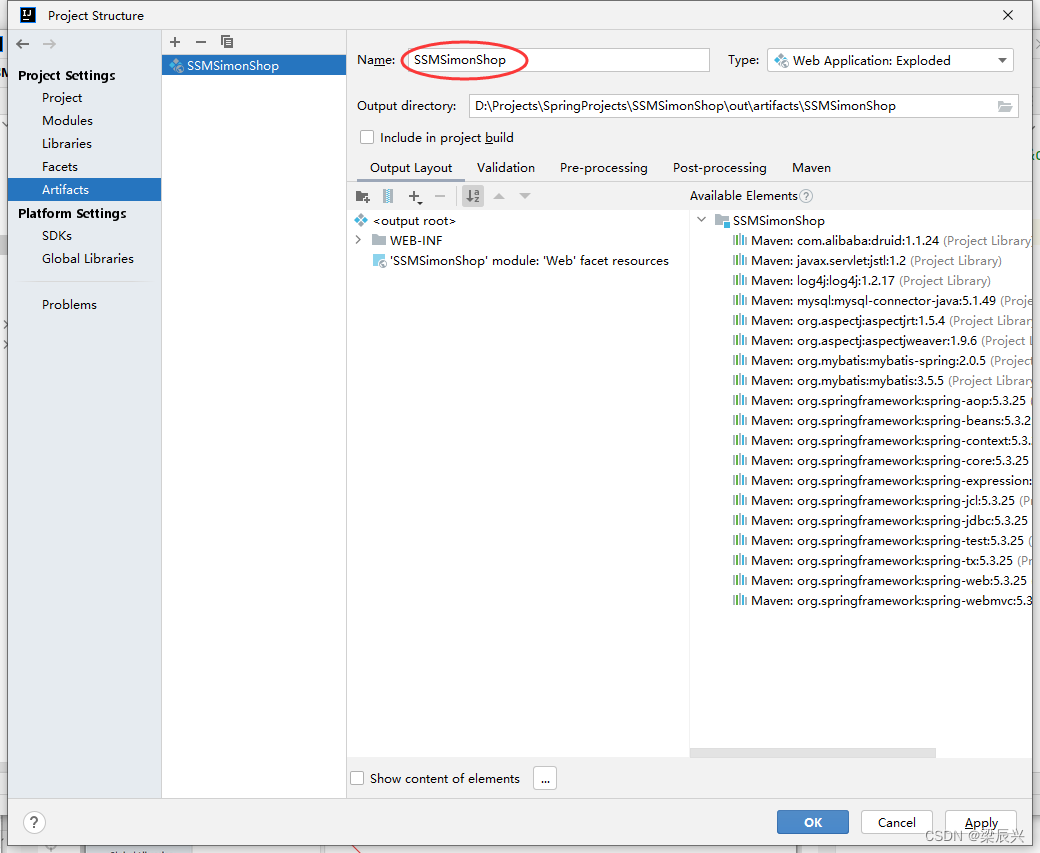
Task: Create an archive in the output layout
Action: pyautogui.click(x=388, y=196)
